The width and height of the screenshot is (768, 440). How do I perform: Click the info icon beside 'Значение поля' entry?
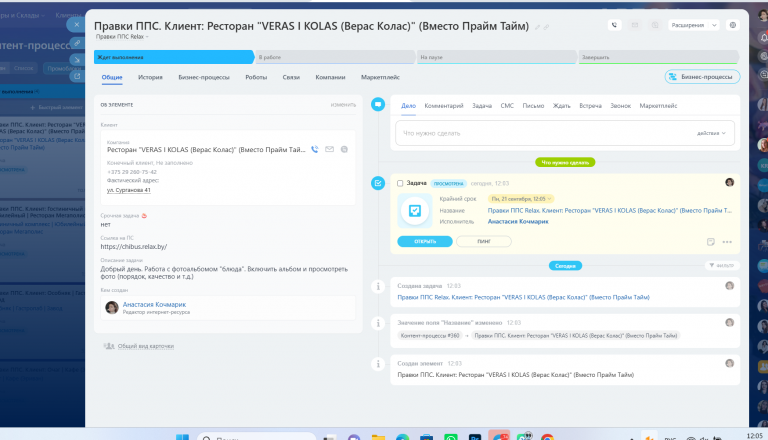coord(378,323)
